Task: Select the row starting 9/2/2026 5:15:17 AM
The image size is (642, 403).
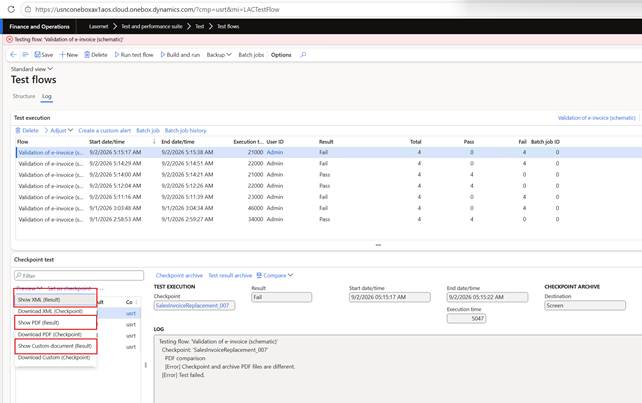Action: point(328,152)
